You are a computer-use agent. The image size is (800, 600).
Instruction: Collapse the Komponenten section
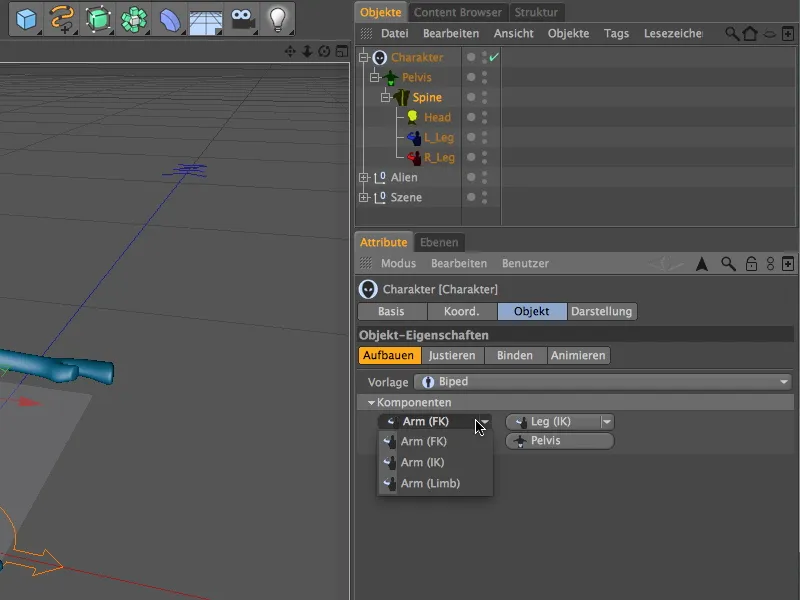coord(371,403)
